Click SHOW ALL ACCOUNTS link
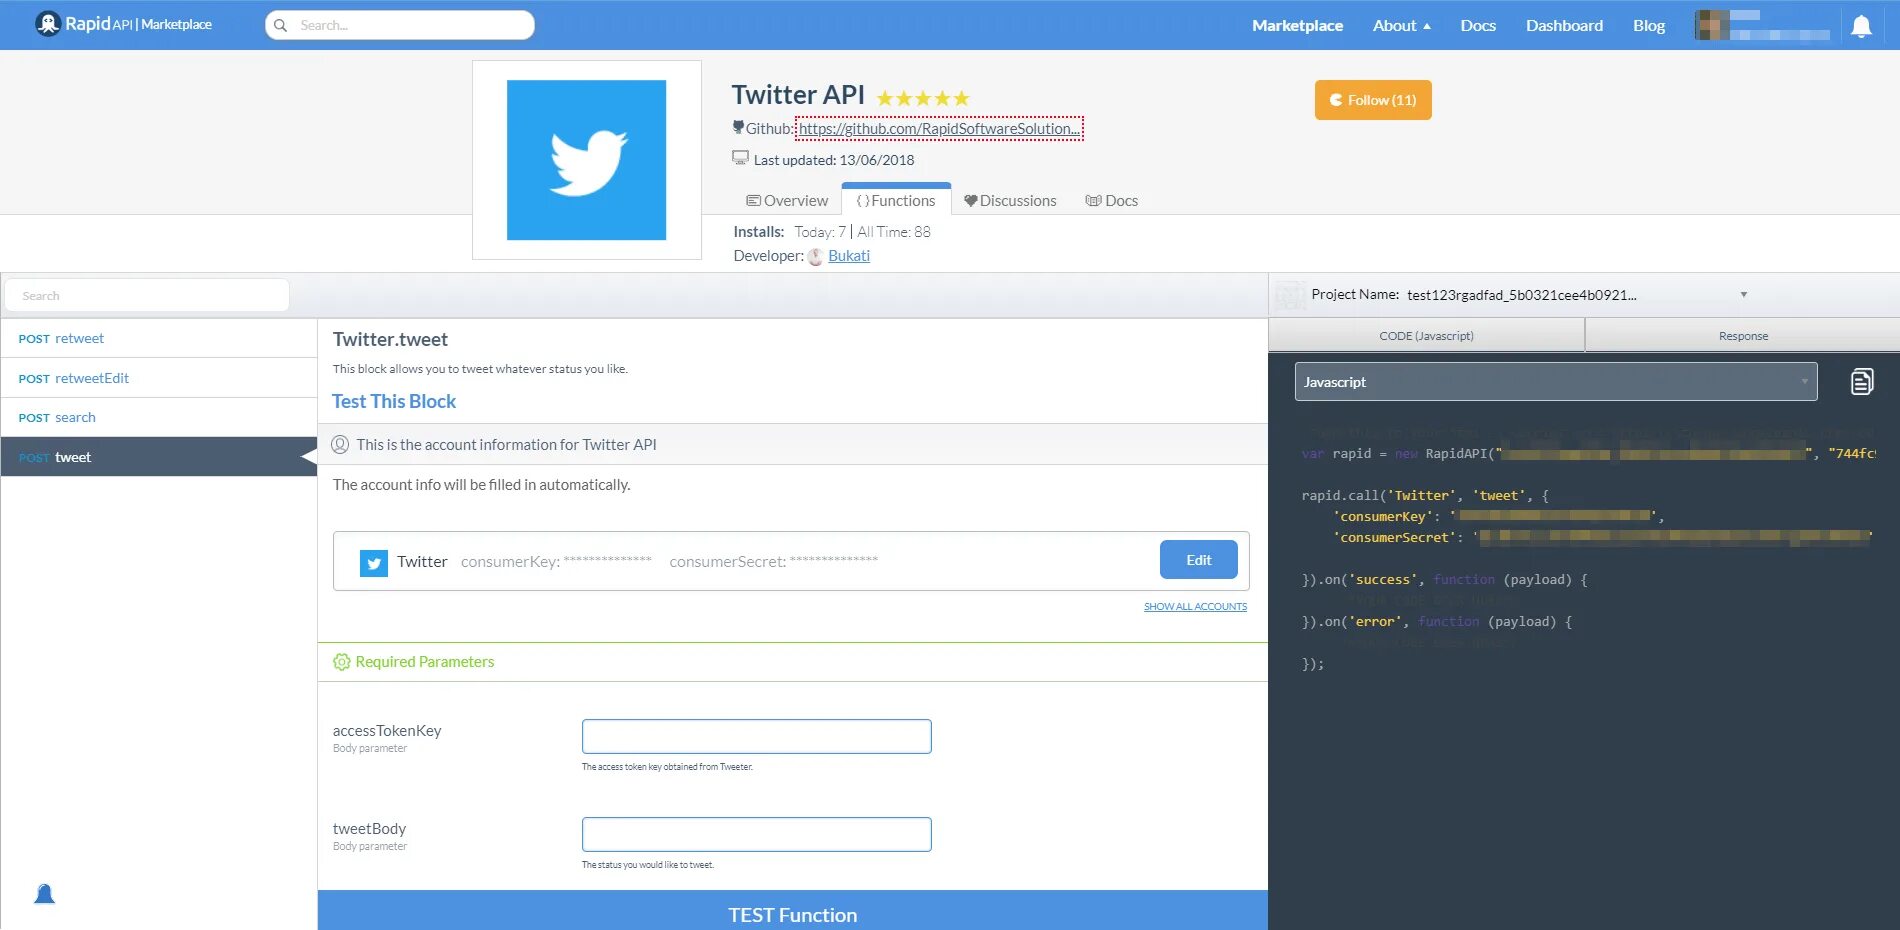 pos(1195,607)
